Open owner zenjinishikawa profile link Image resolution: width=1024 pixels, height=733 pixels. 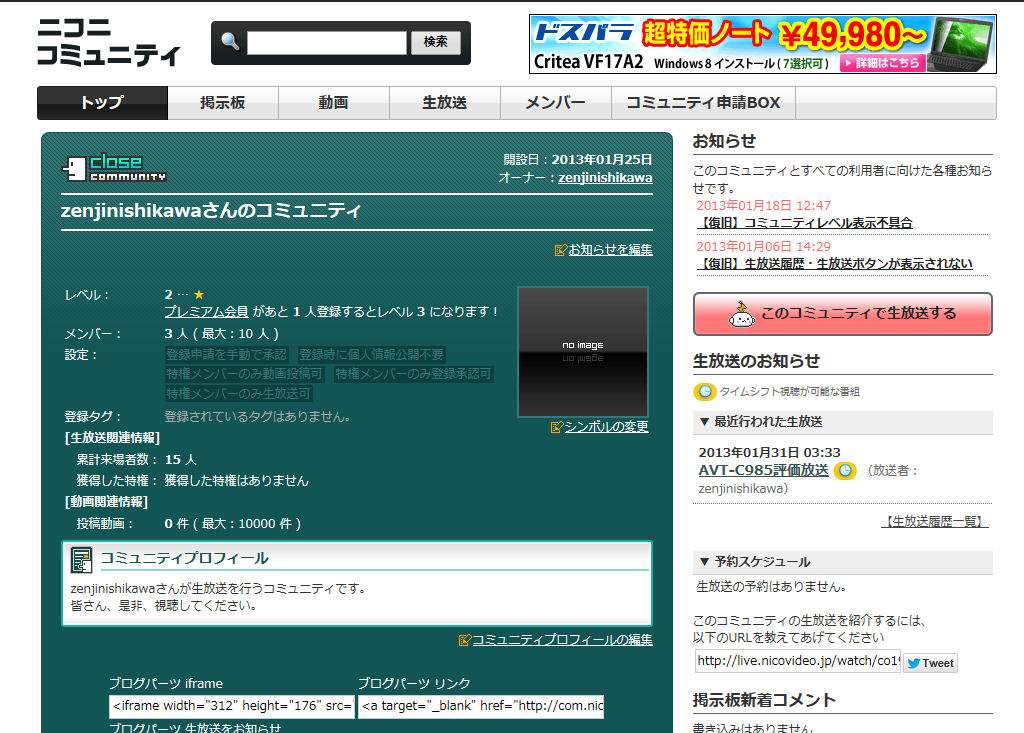(x=605, y=178)
